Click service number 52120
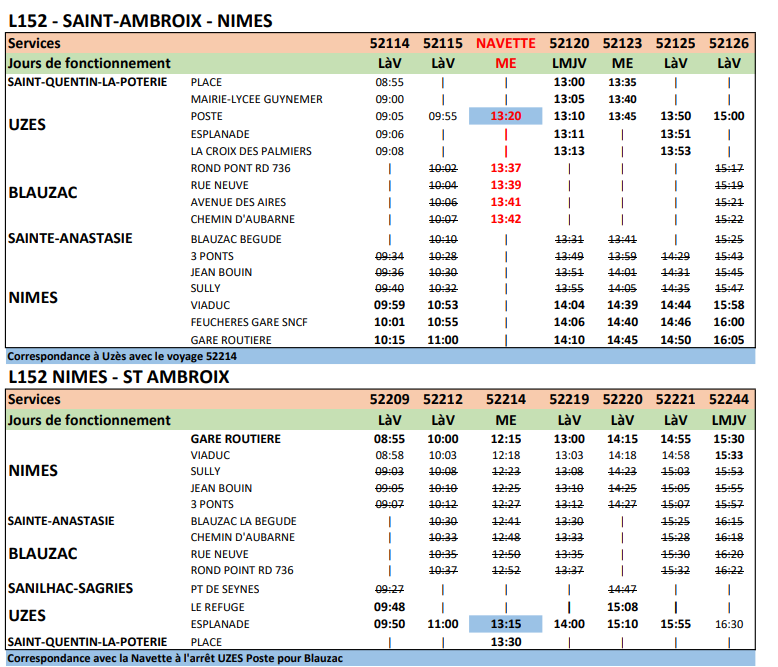This screenshot has height=667, width=778. pyautogui.click(x=569, y=44)
